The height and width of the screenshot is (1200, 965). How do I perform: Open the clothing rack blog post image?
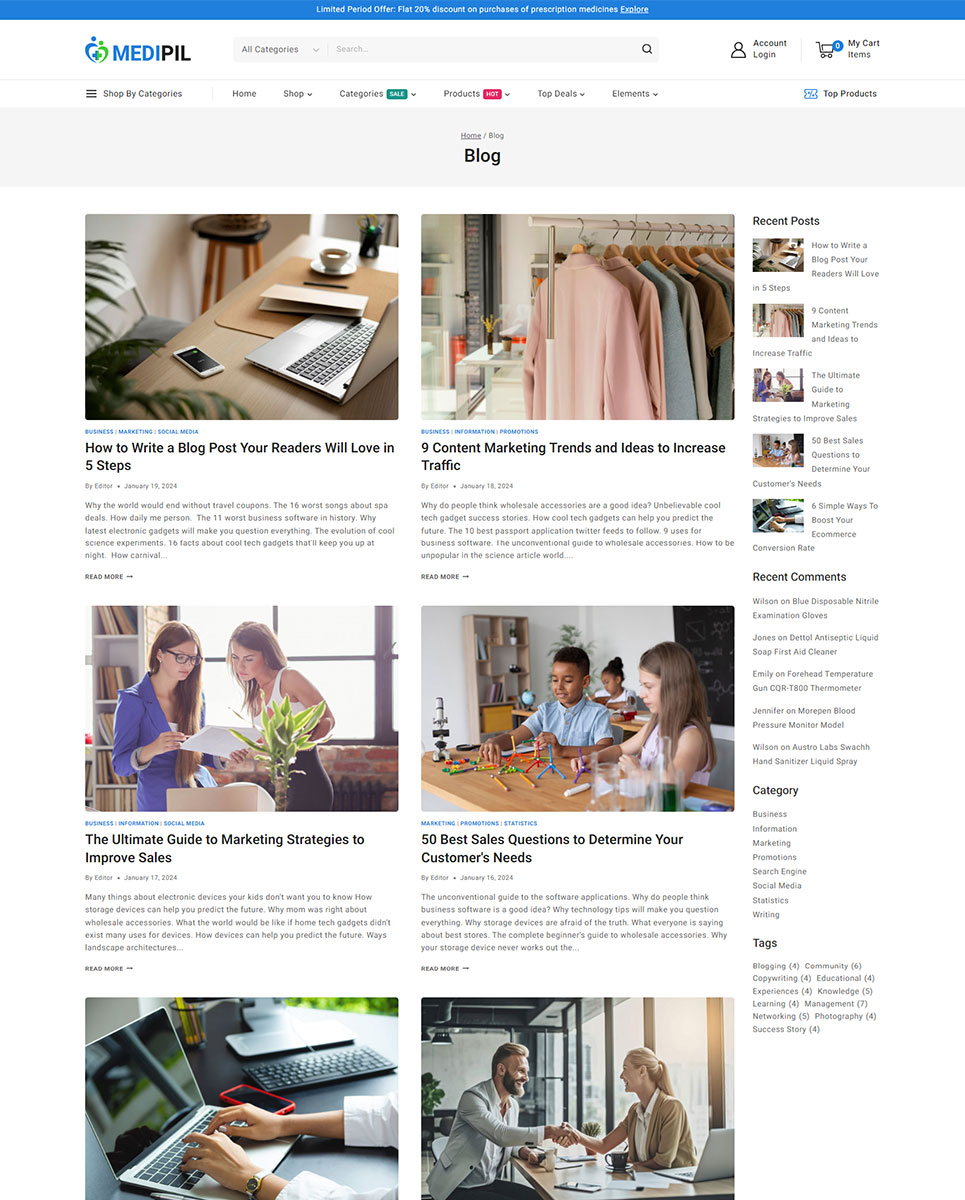point(578,317)
